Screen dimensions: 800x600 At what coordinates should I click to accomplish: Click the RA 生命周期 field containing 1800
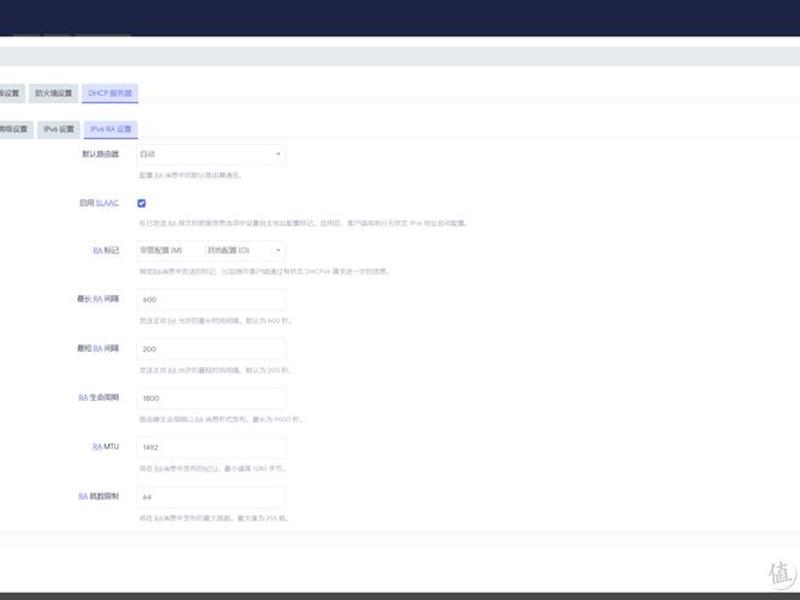coord(211,398)
